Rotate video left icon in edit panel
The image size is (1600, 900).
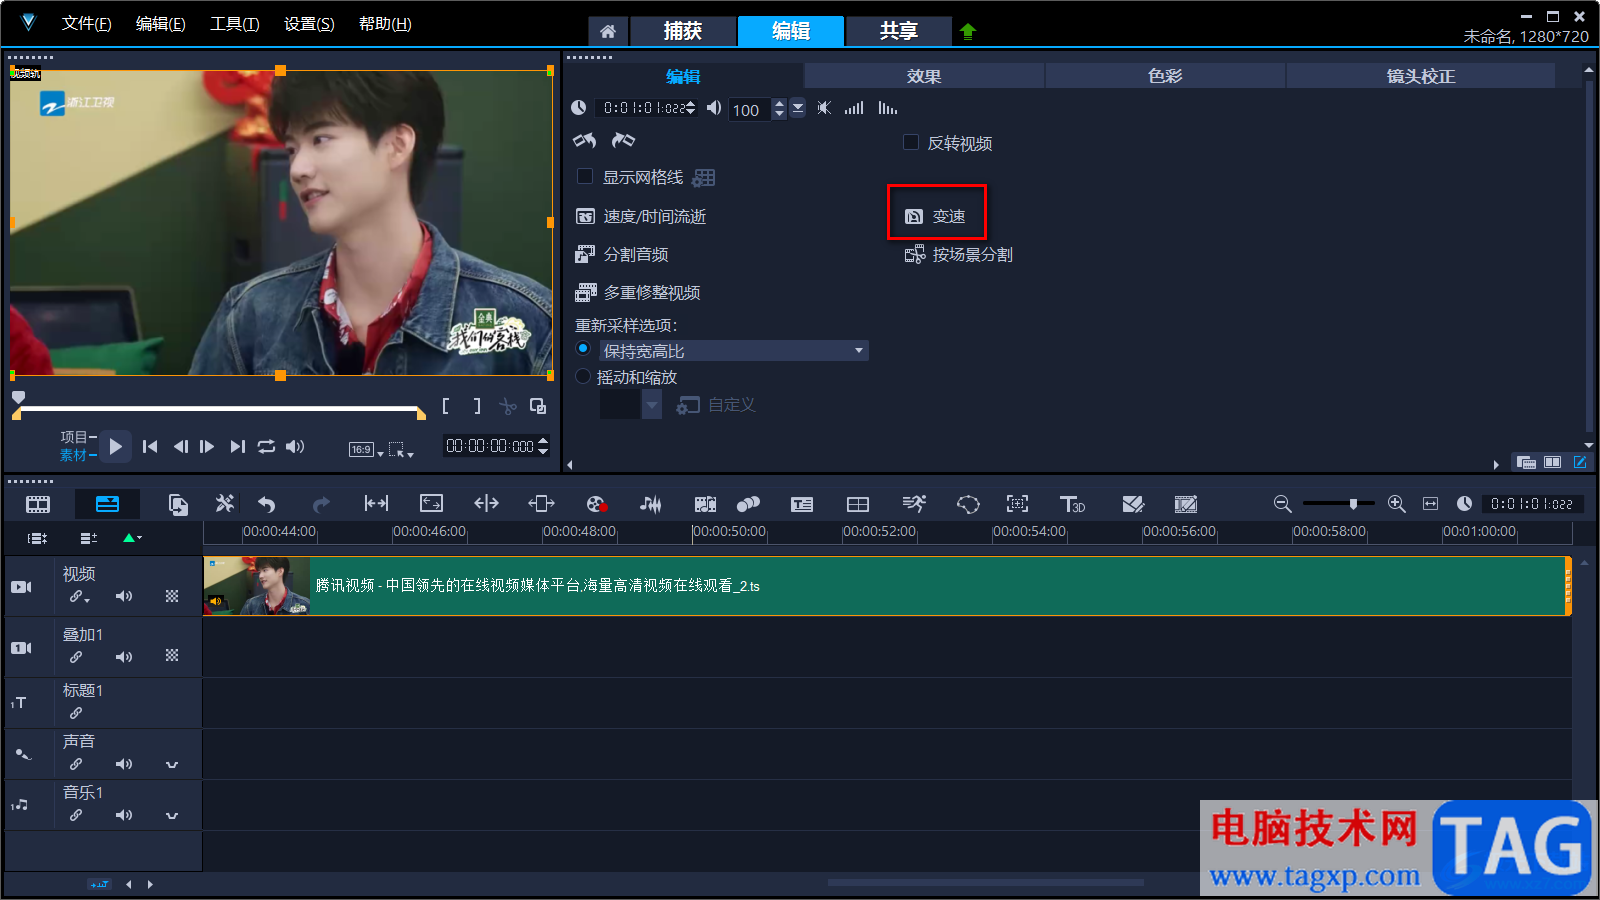point(584,140)
